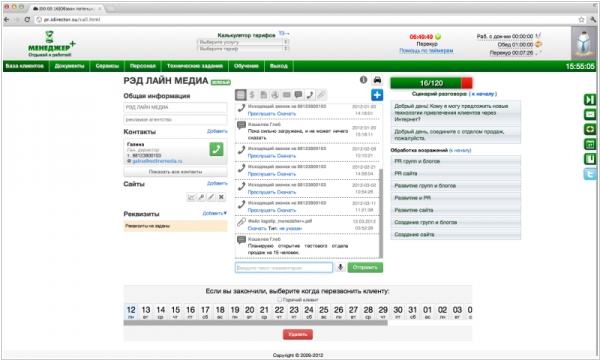This screenshot has width=600, height=360.
Task: Click the red Удалить button
Action: click(298, 334)
